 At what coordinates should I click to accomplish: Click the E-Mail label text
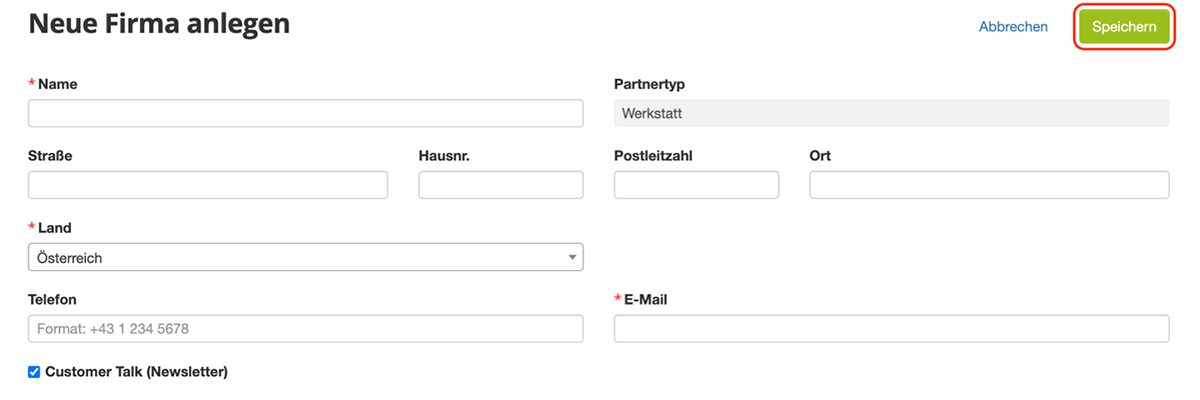pos(645,299)
